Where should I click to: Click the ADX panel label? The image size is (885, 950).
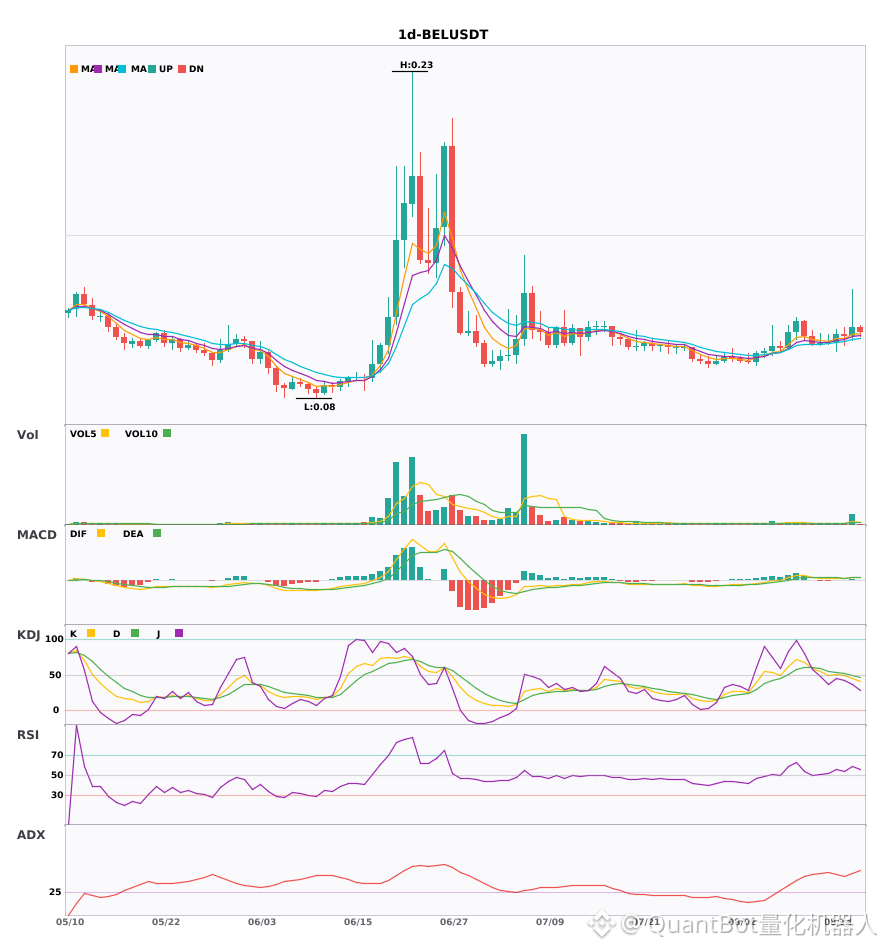tap(31, 835)
